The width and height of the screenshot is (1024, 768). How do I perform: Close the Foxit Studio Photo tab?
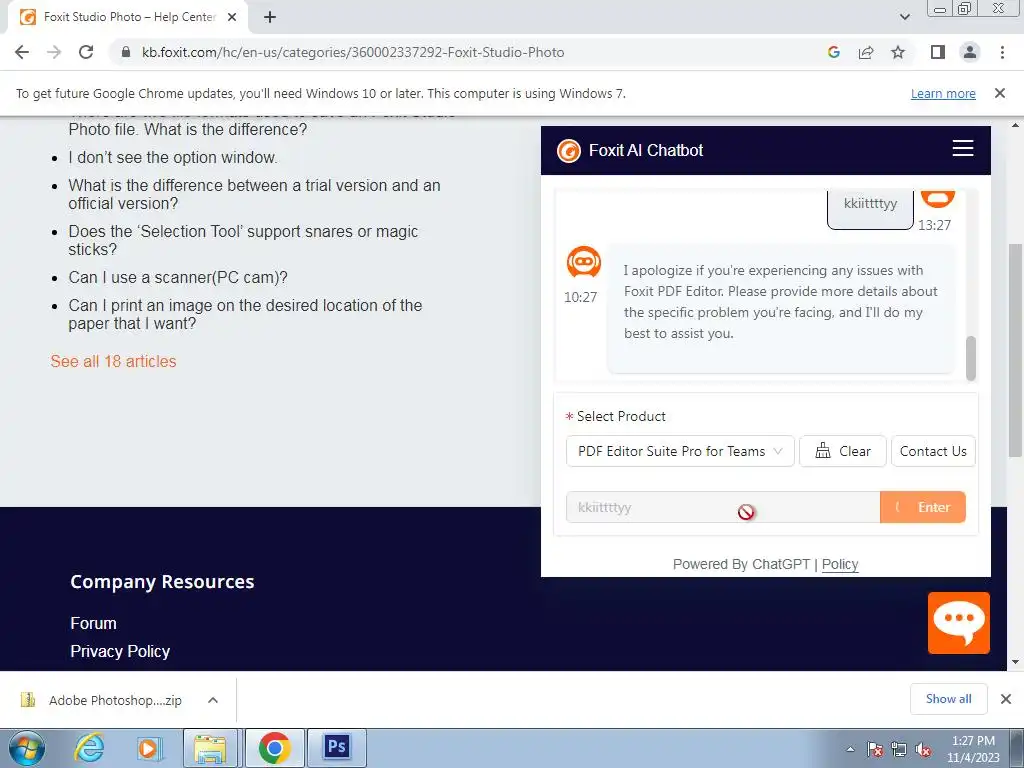pos(232,17)
